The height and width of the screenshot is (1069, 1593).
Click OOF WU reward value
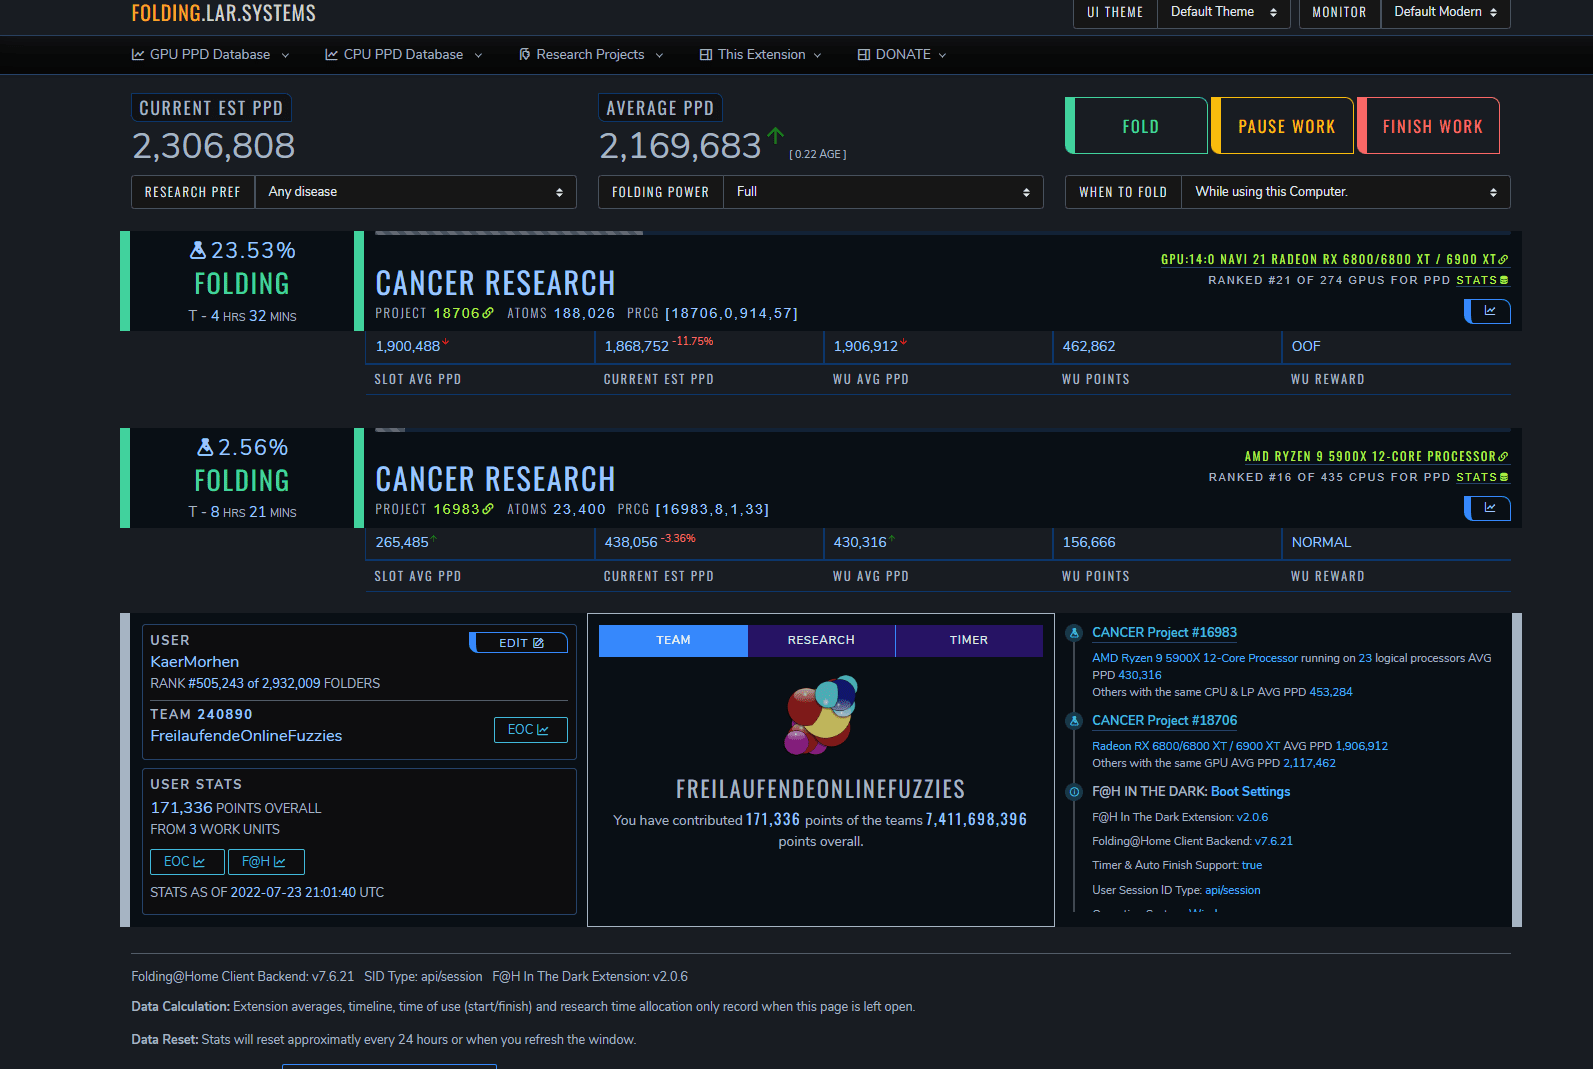tap(1306, 346)
